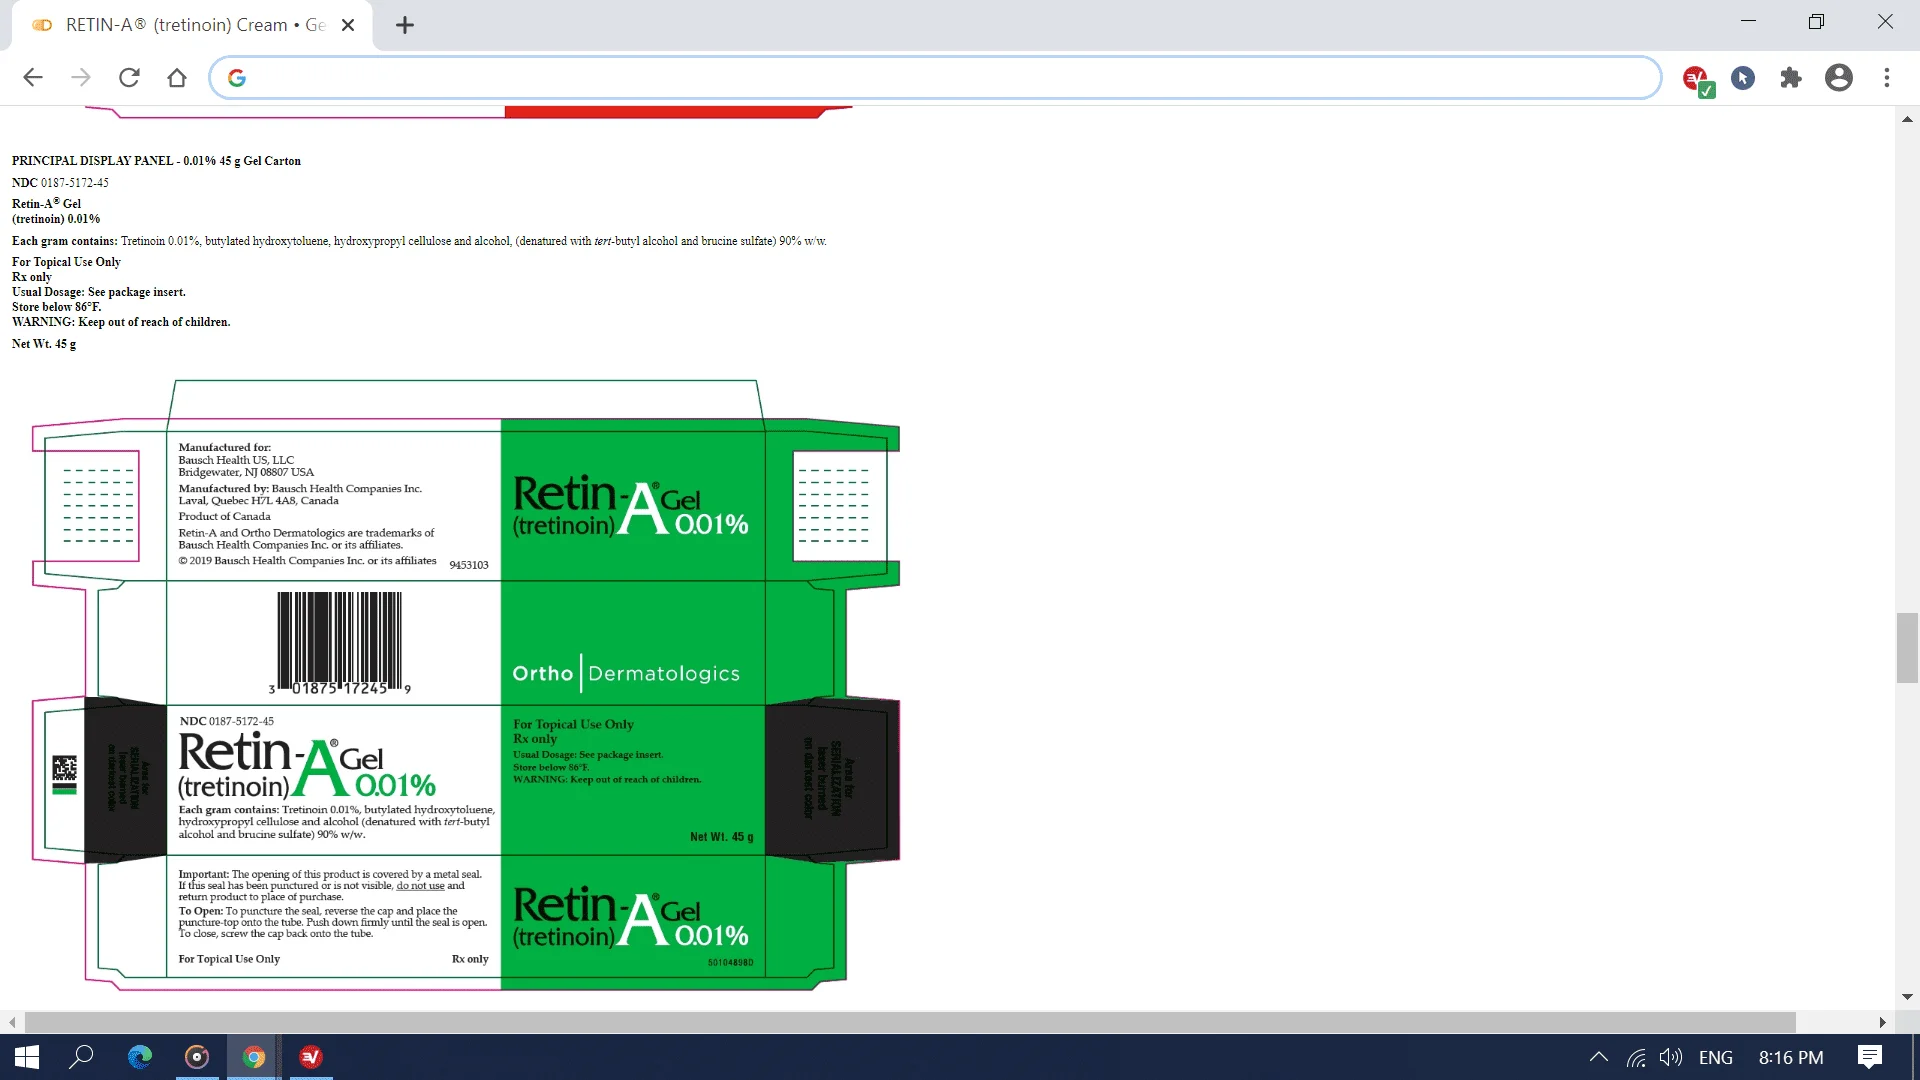Screen dimensions: 1920x1080
Task: Click the horizontal scrollbar thumb
Action: pos(910,1022)
